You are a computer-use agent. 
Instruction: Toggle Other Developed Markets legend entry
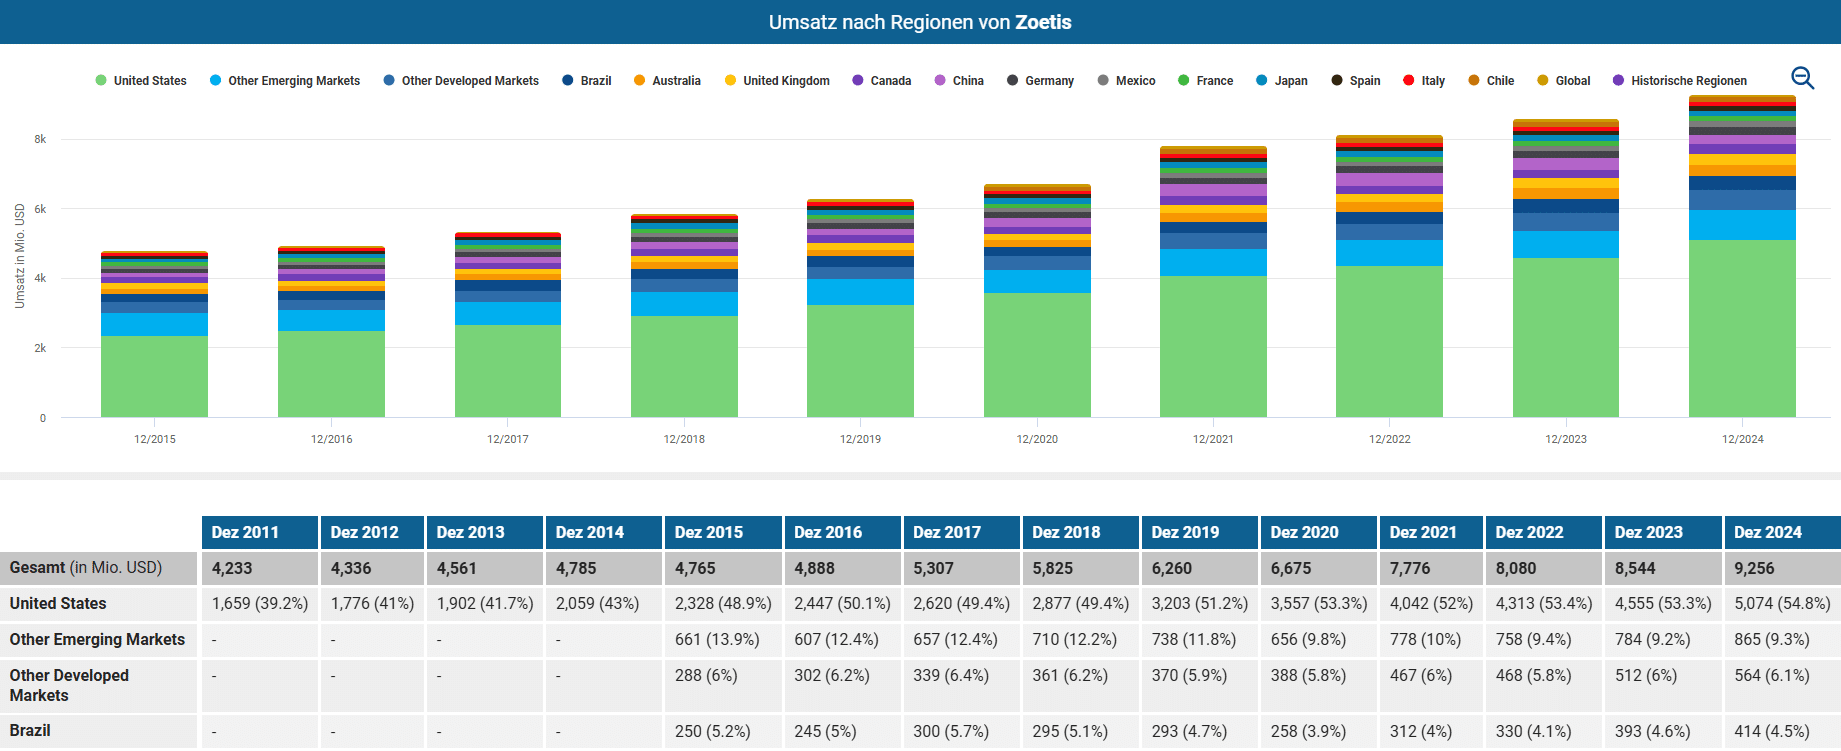(x=461, y=81)
